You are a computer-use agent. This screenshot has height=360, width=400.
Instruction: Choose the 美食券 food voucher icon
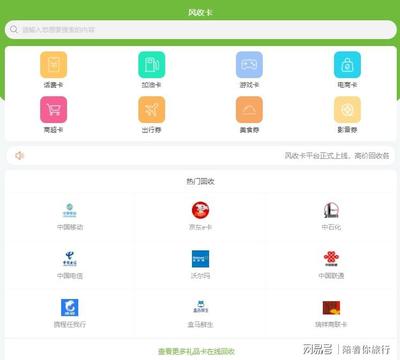(249, 110)
